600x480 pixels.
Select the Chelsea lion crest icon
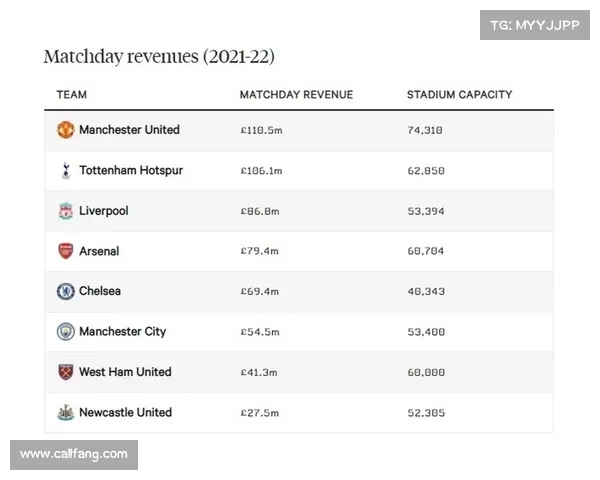point(65,291)
